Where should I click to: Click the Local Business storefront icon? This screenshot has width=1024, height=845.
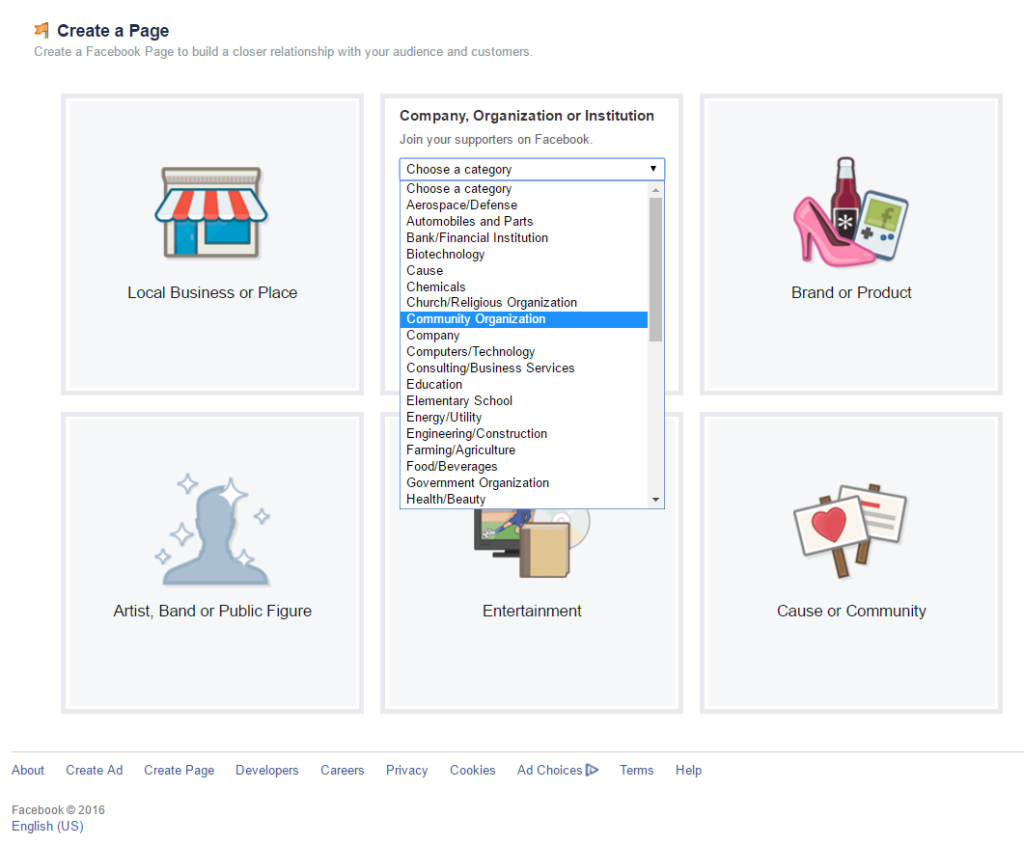pos(211,212)
